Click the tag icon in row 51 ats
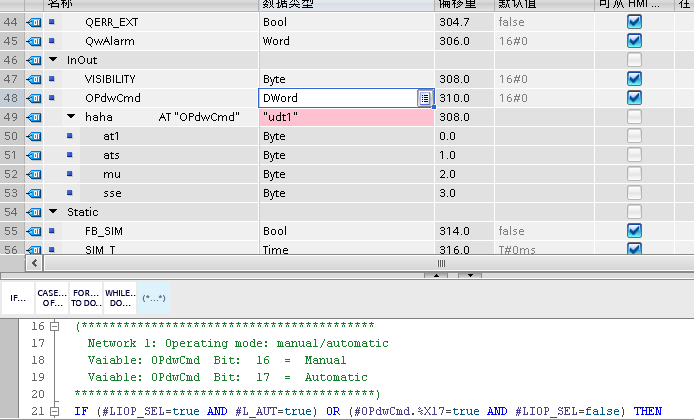Viewport: 694px width, 420px height. 34,155
